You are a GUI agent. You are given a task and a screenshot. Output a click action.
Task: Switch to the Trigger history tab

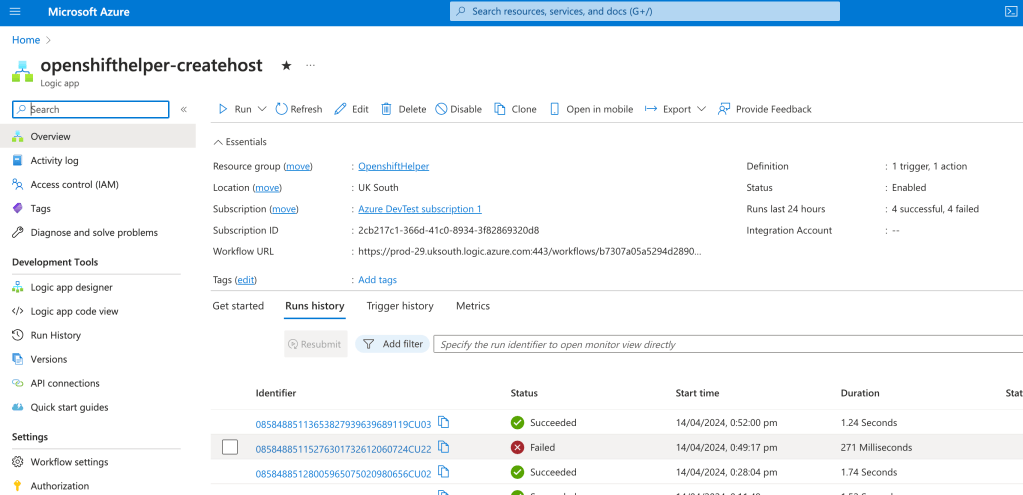click(400, 305)
